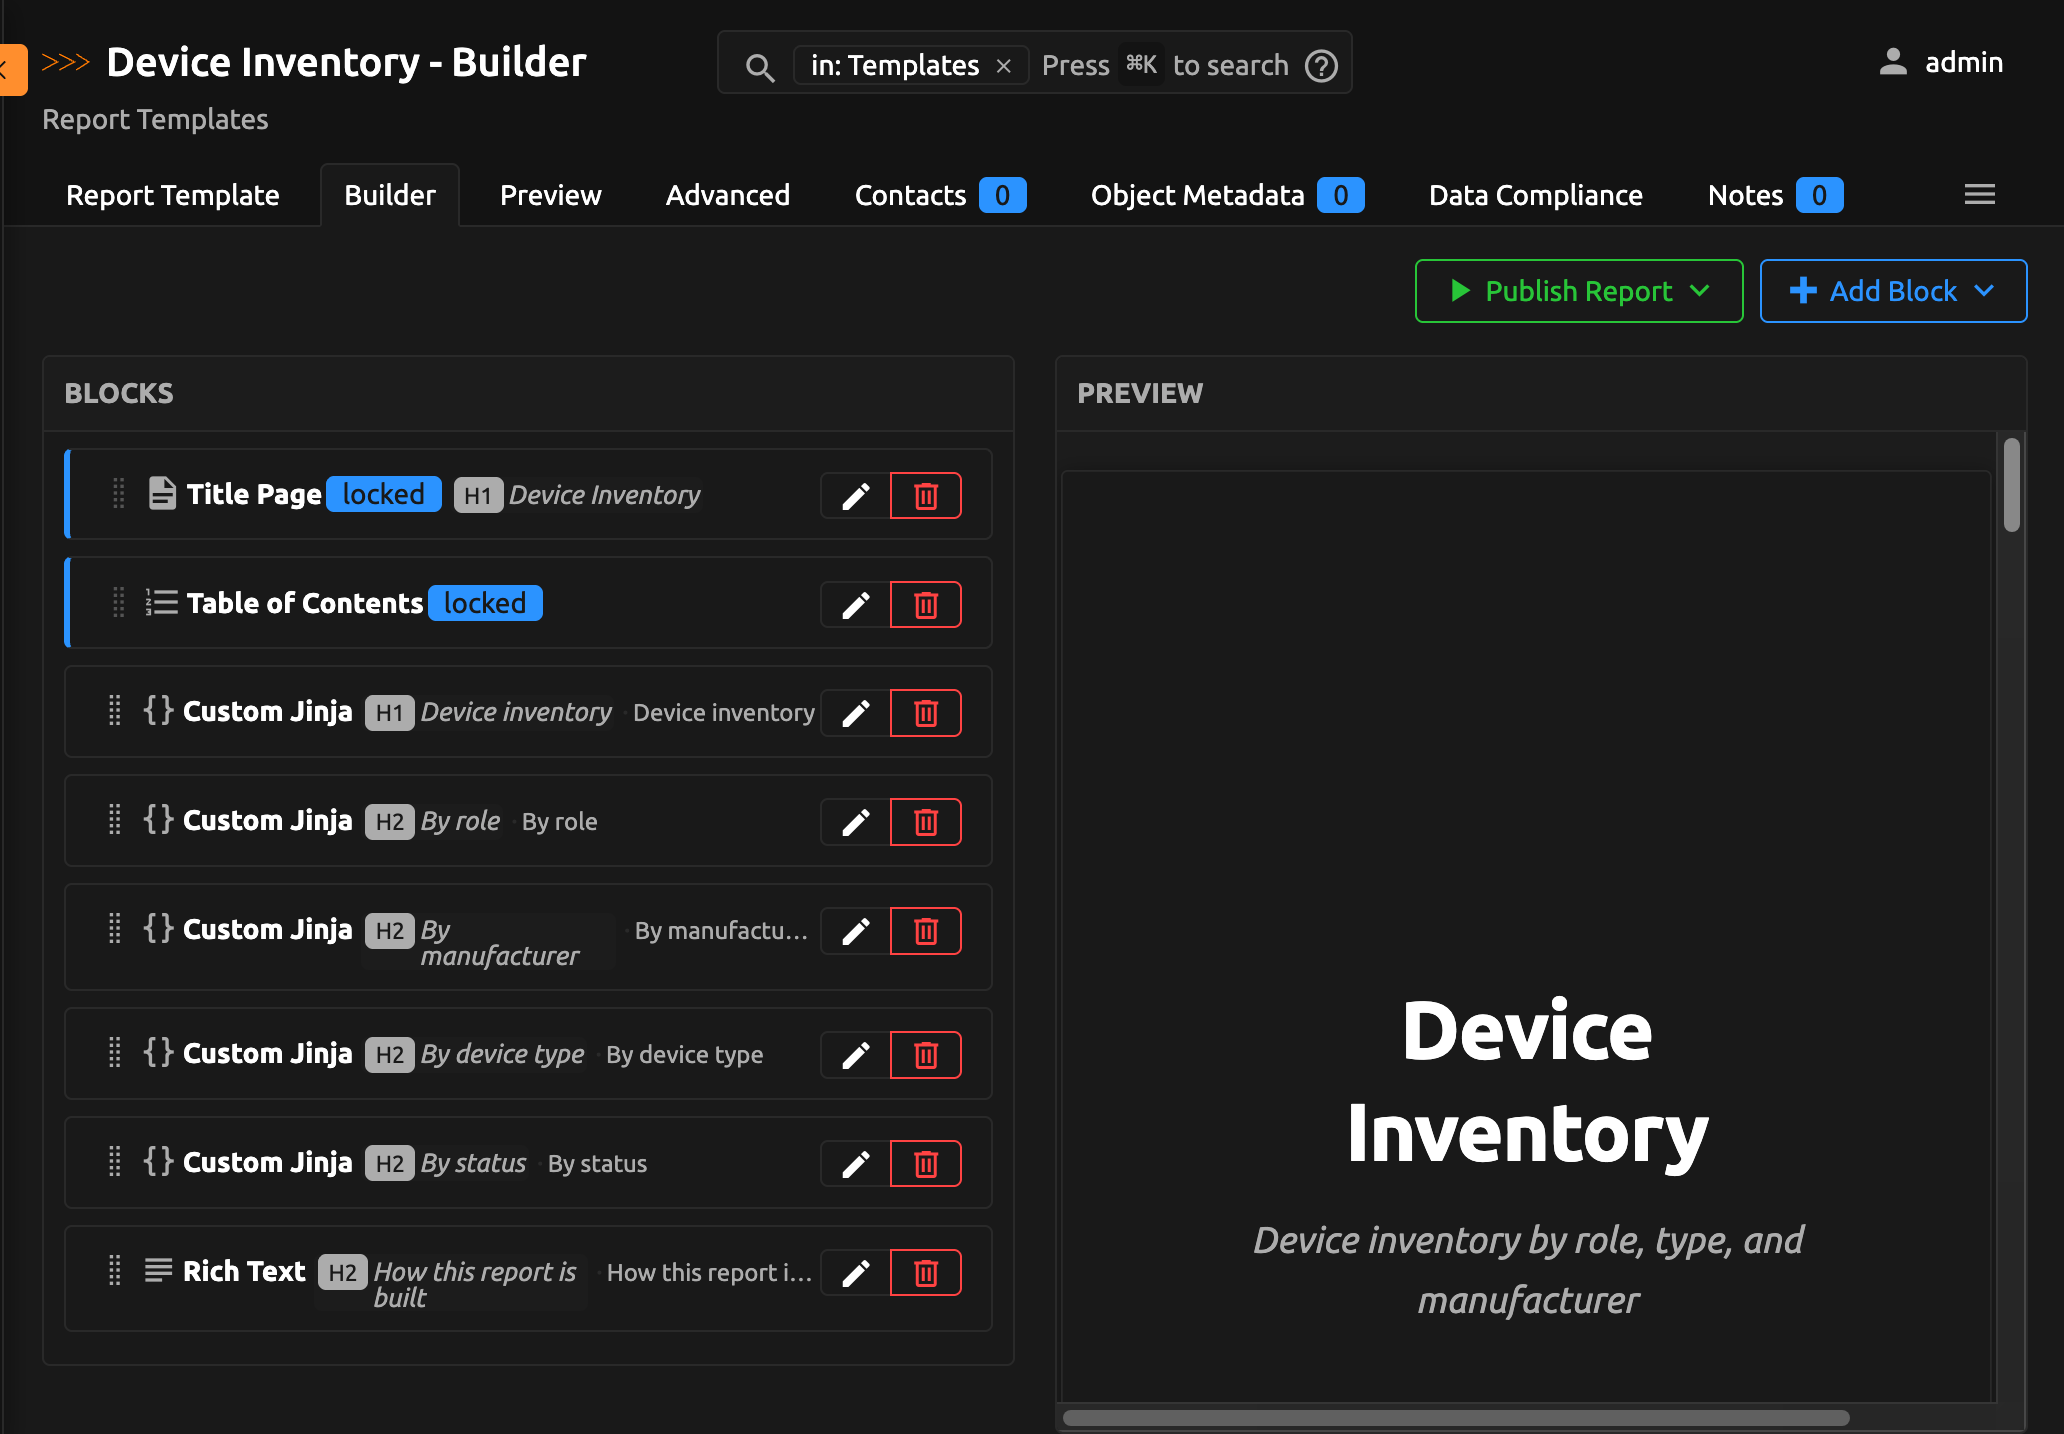This screenshot has width=2064, height=1434.
Task: Click the 'By device type' heading text
Action: (x=502, y=1054)
